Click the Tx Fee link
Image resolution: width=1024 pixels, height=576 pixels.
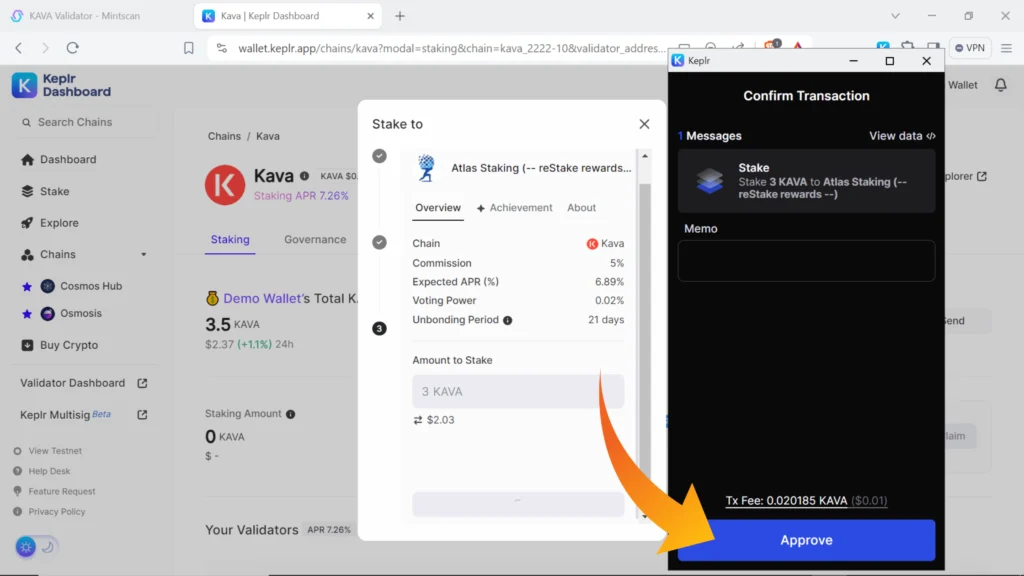coord(806,501)
